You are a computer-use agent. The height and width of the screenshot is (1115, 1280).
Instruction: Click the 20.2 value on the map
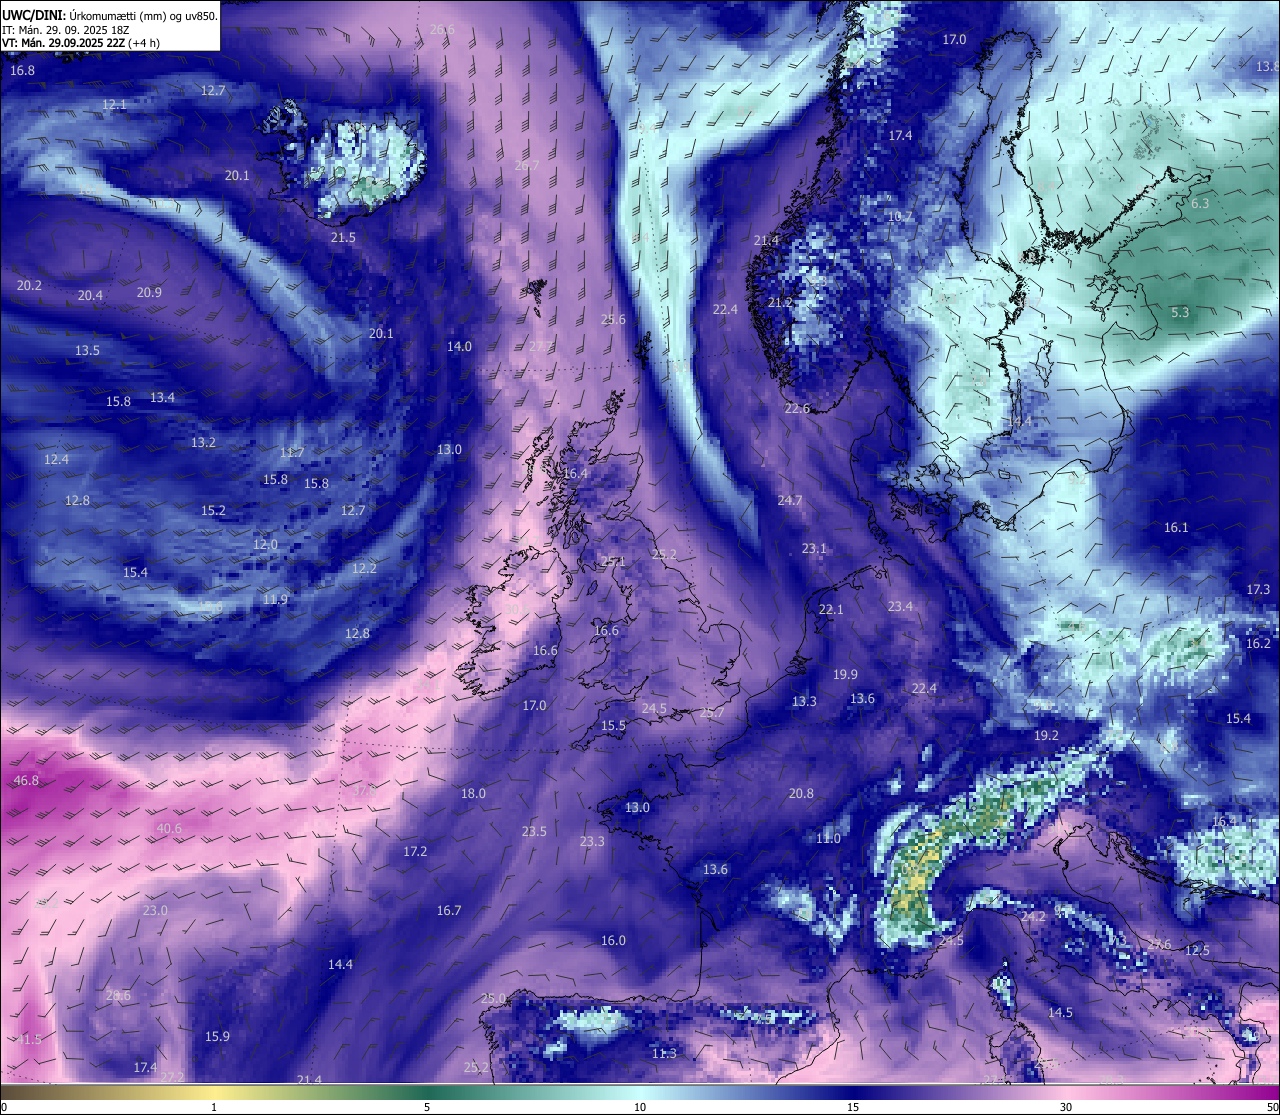(x=29, y=285)
